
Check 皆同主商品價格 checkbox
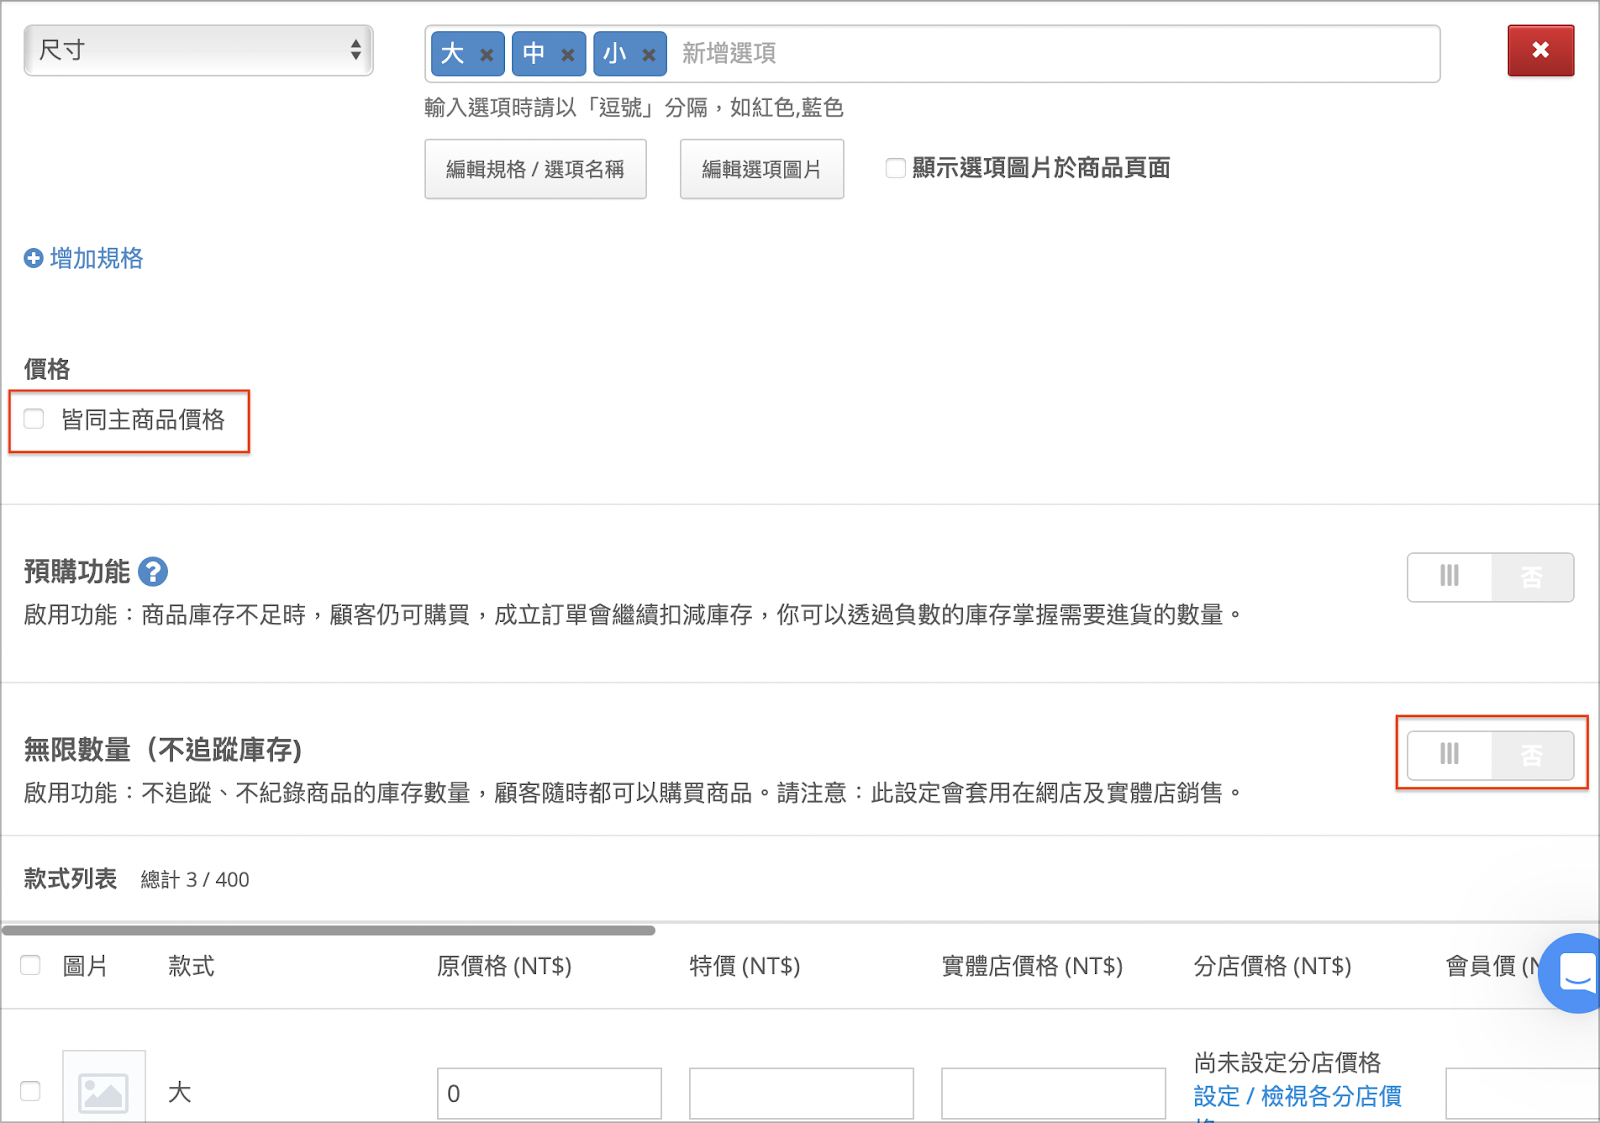34,419
